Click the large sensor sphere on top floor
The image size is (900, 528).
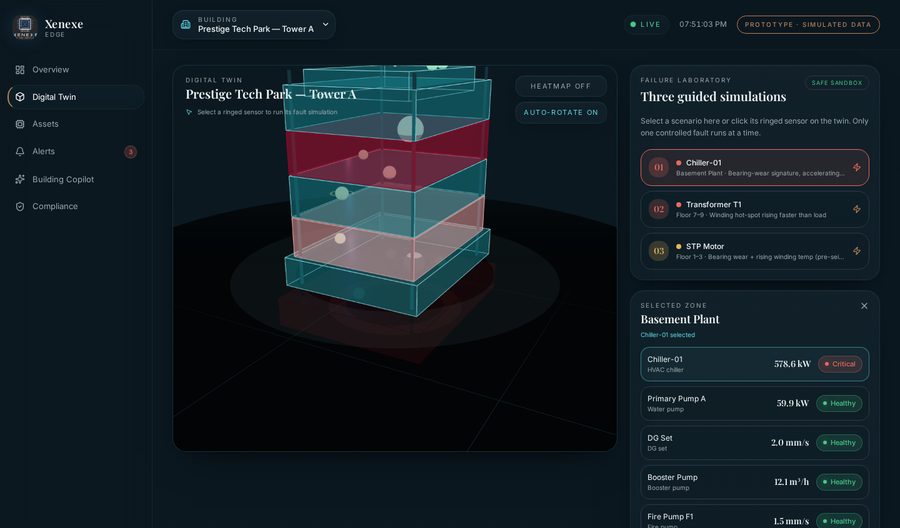(410, 129)
